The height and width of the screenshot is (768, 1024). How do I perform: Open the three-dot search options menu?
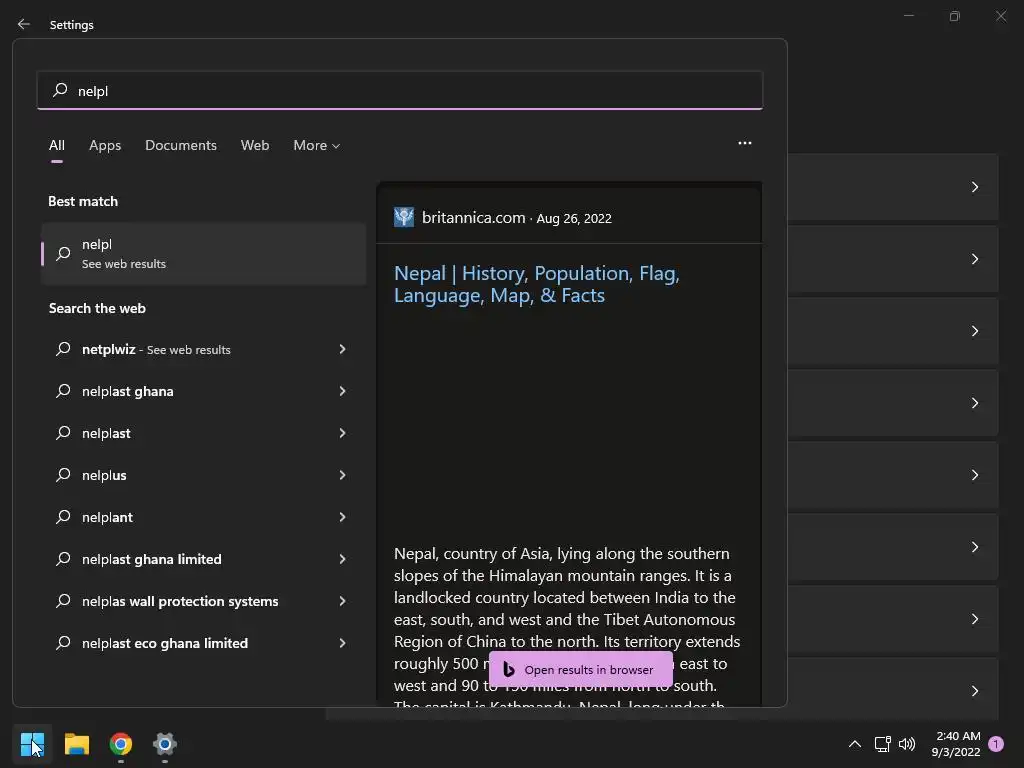[x=745, y=143]
